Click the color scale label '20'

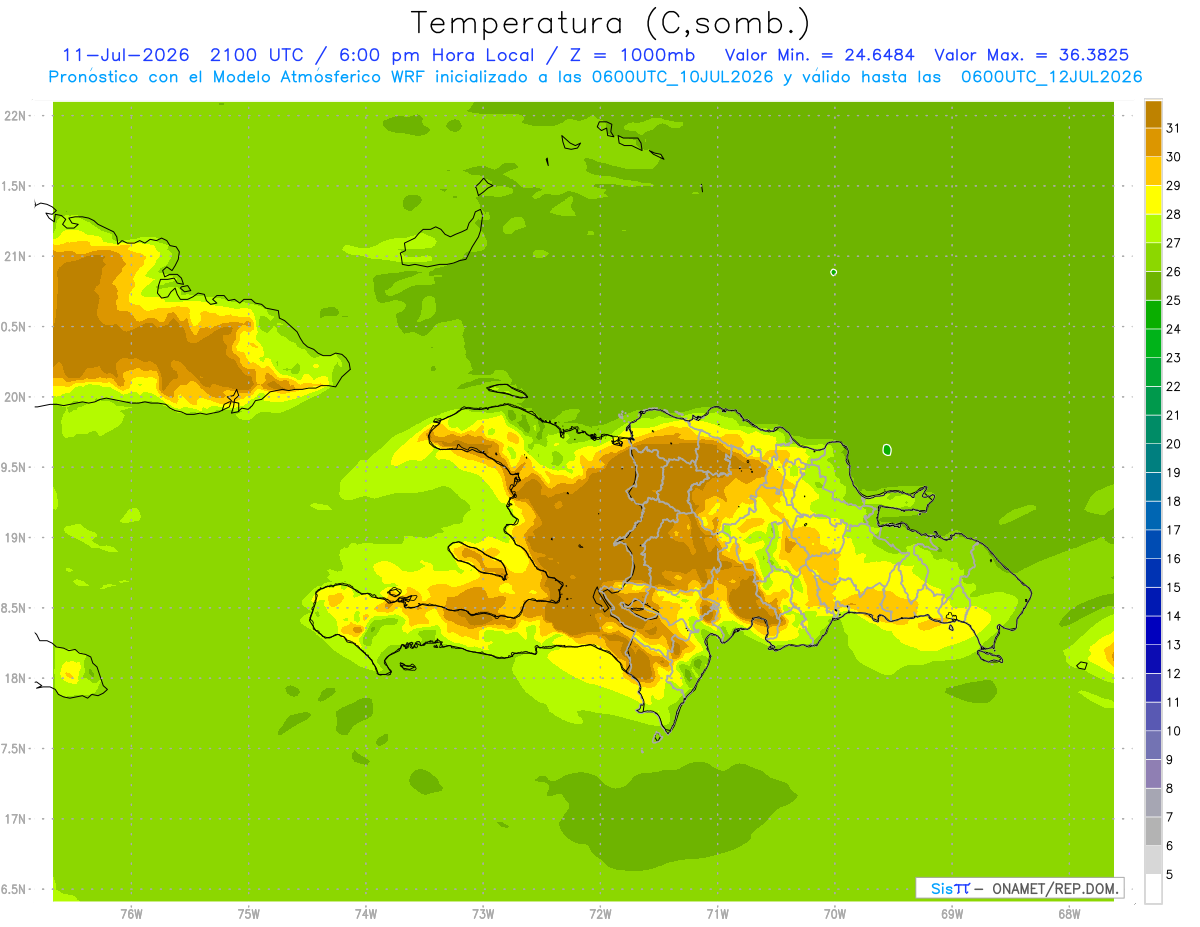[1174, 443]
